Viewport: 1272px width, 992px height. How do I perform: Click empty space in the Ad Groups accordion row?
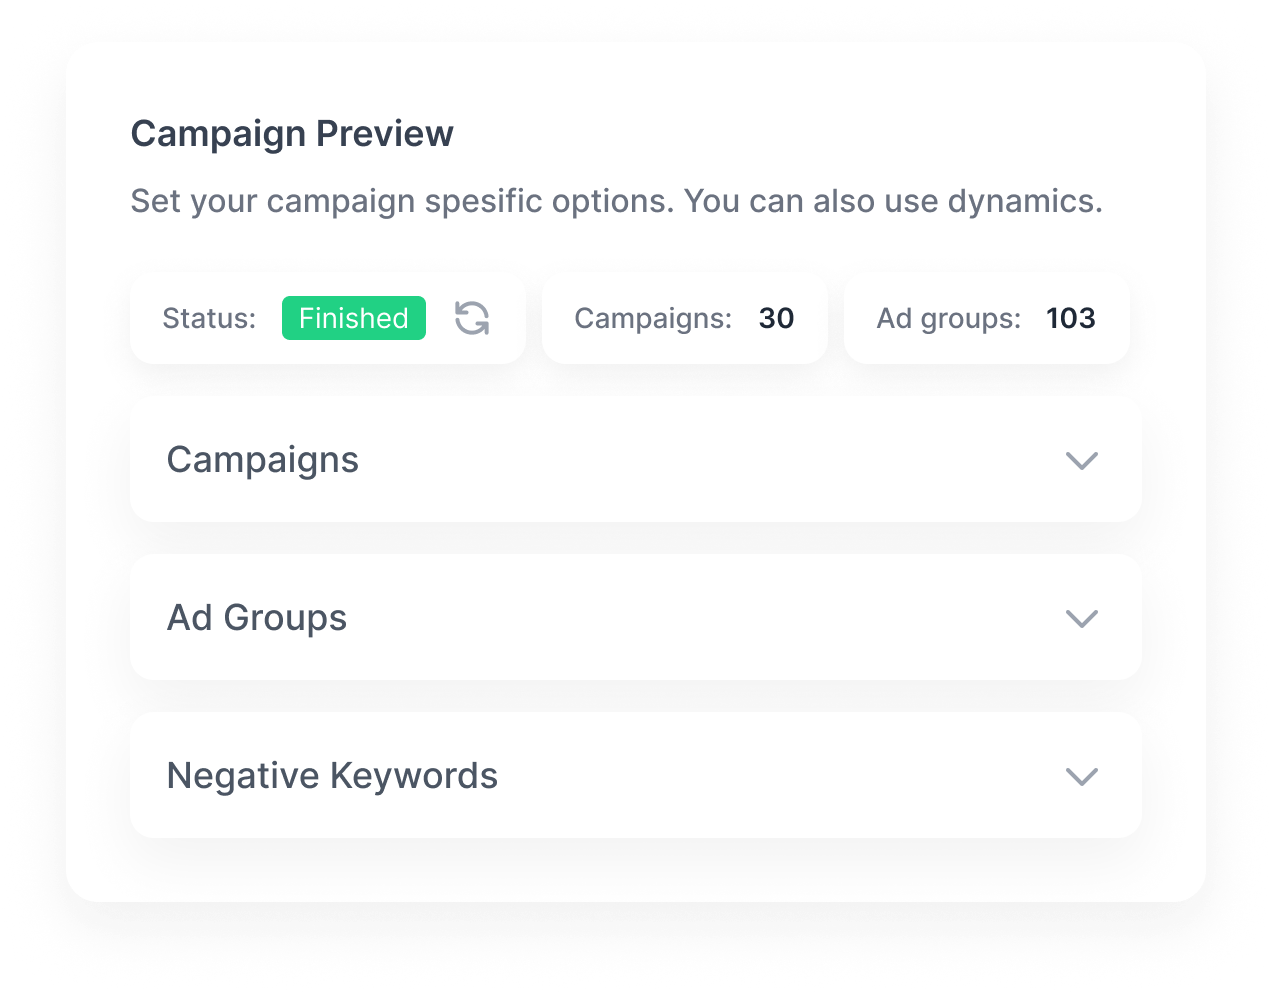tap(700, 618)
